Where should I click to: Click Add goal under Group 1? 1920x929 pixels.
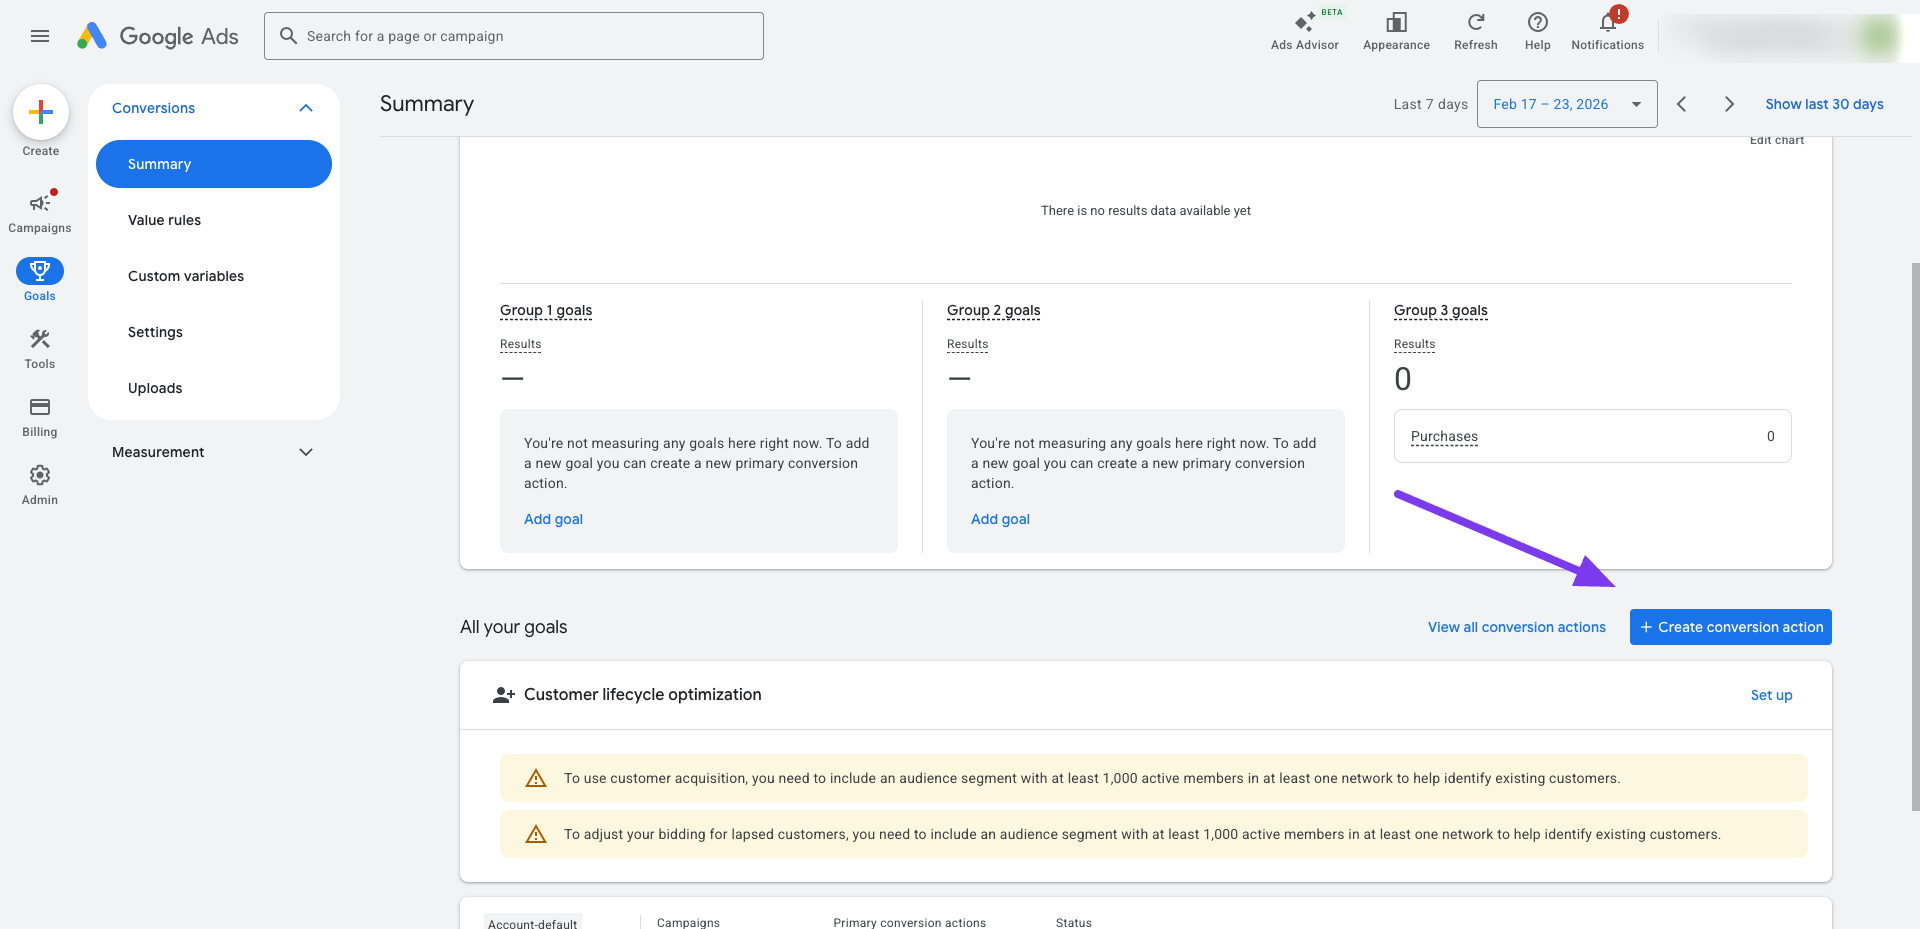(x=553, y=519)
